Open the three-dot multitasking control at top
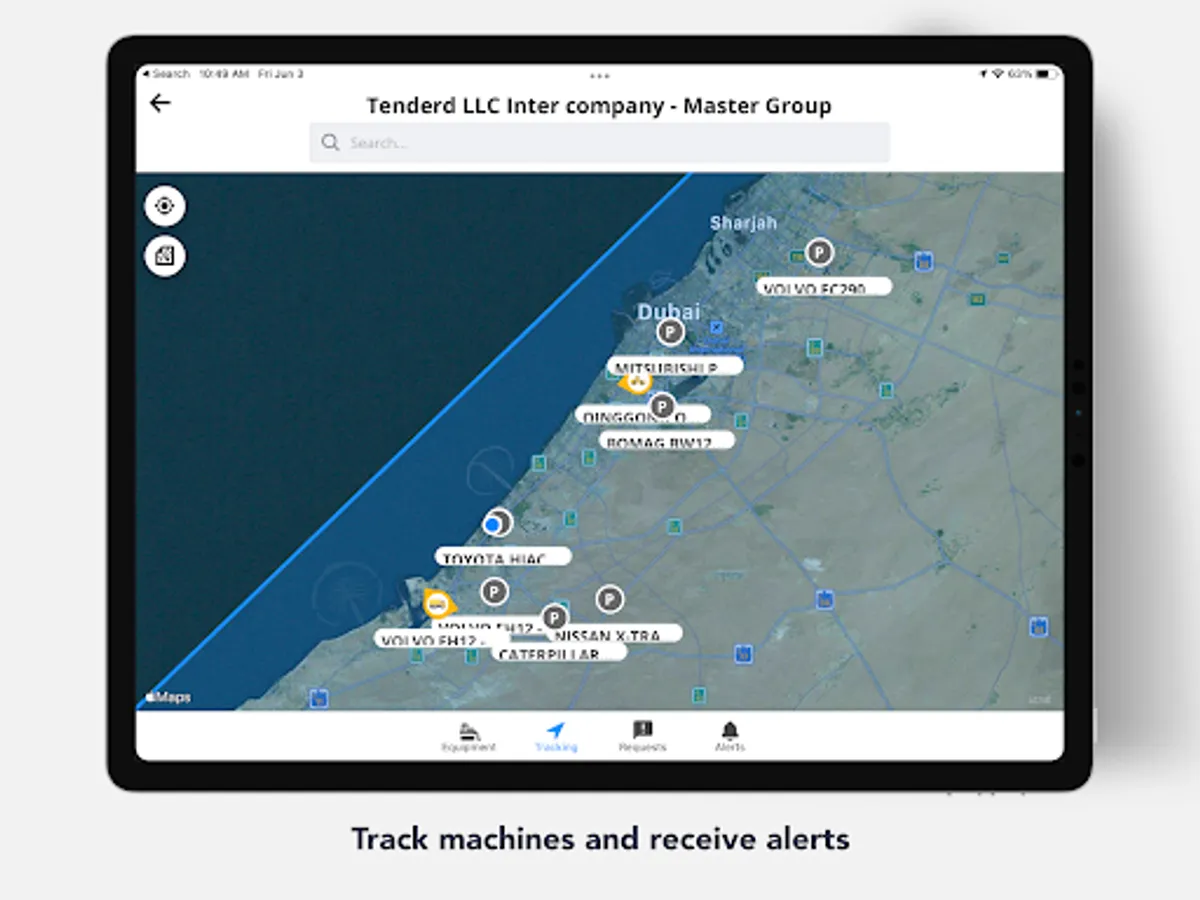 tap(600, 75)
